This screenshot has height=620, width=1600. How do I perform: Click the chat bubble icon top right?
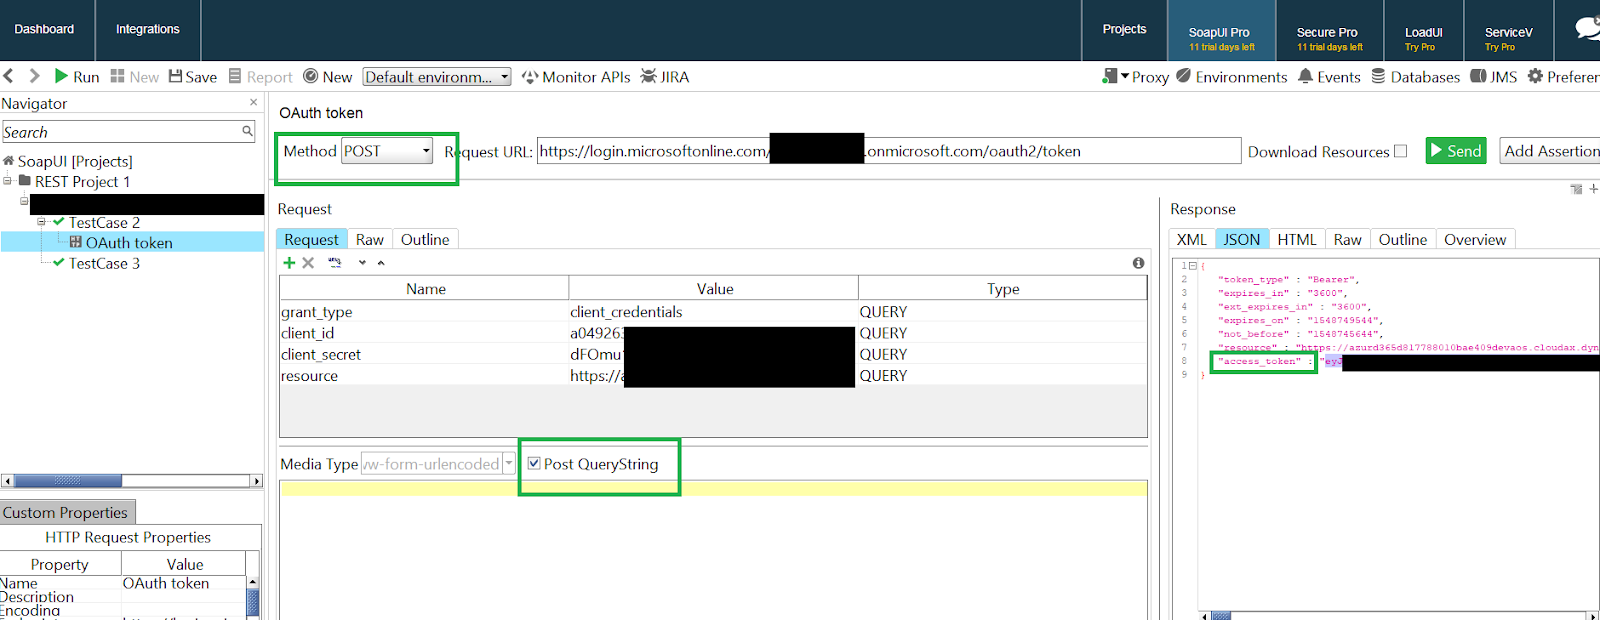tap(1587, 28)
